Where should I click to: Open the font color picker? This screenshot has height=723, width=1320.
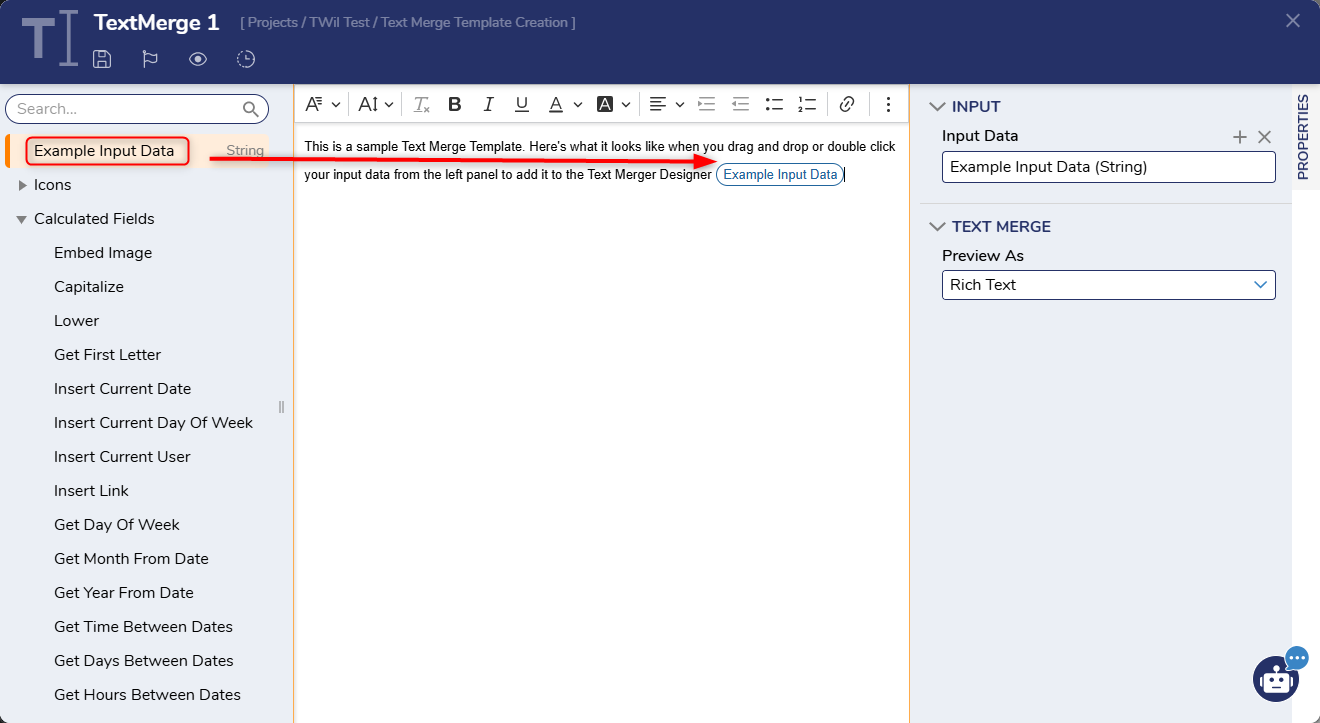point(556,104)
